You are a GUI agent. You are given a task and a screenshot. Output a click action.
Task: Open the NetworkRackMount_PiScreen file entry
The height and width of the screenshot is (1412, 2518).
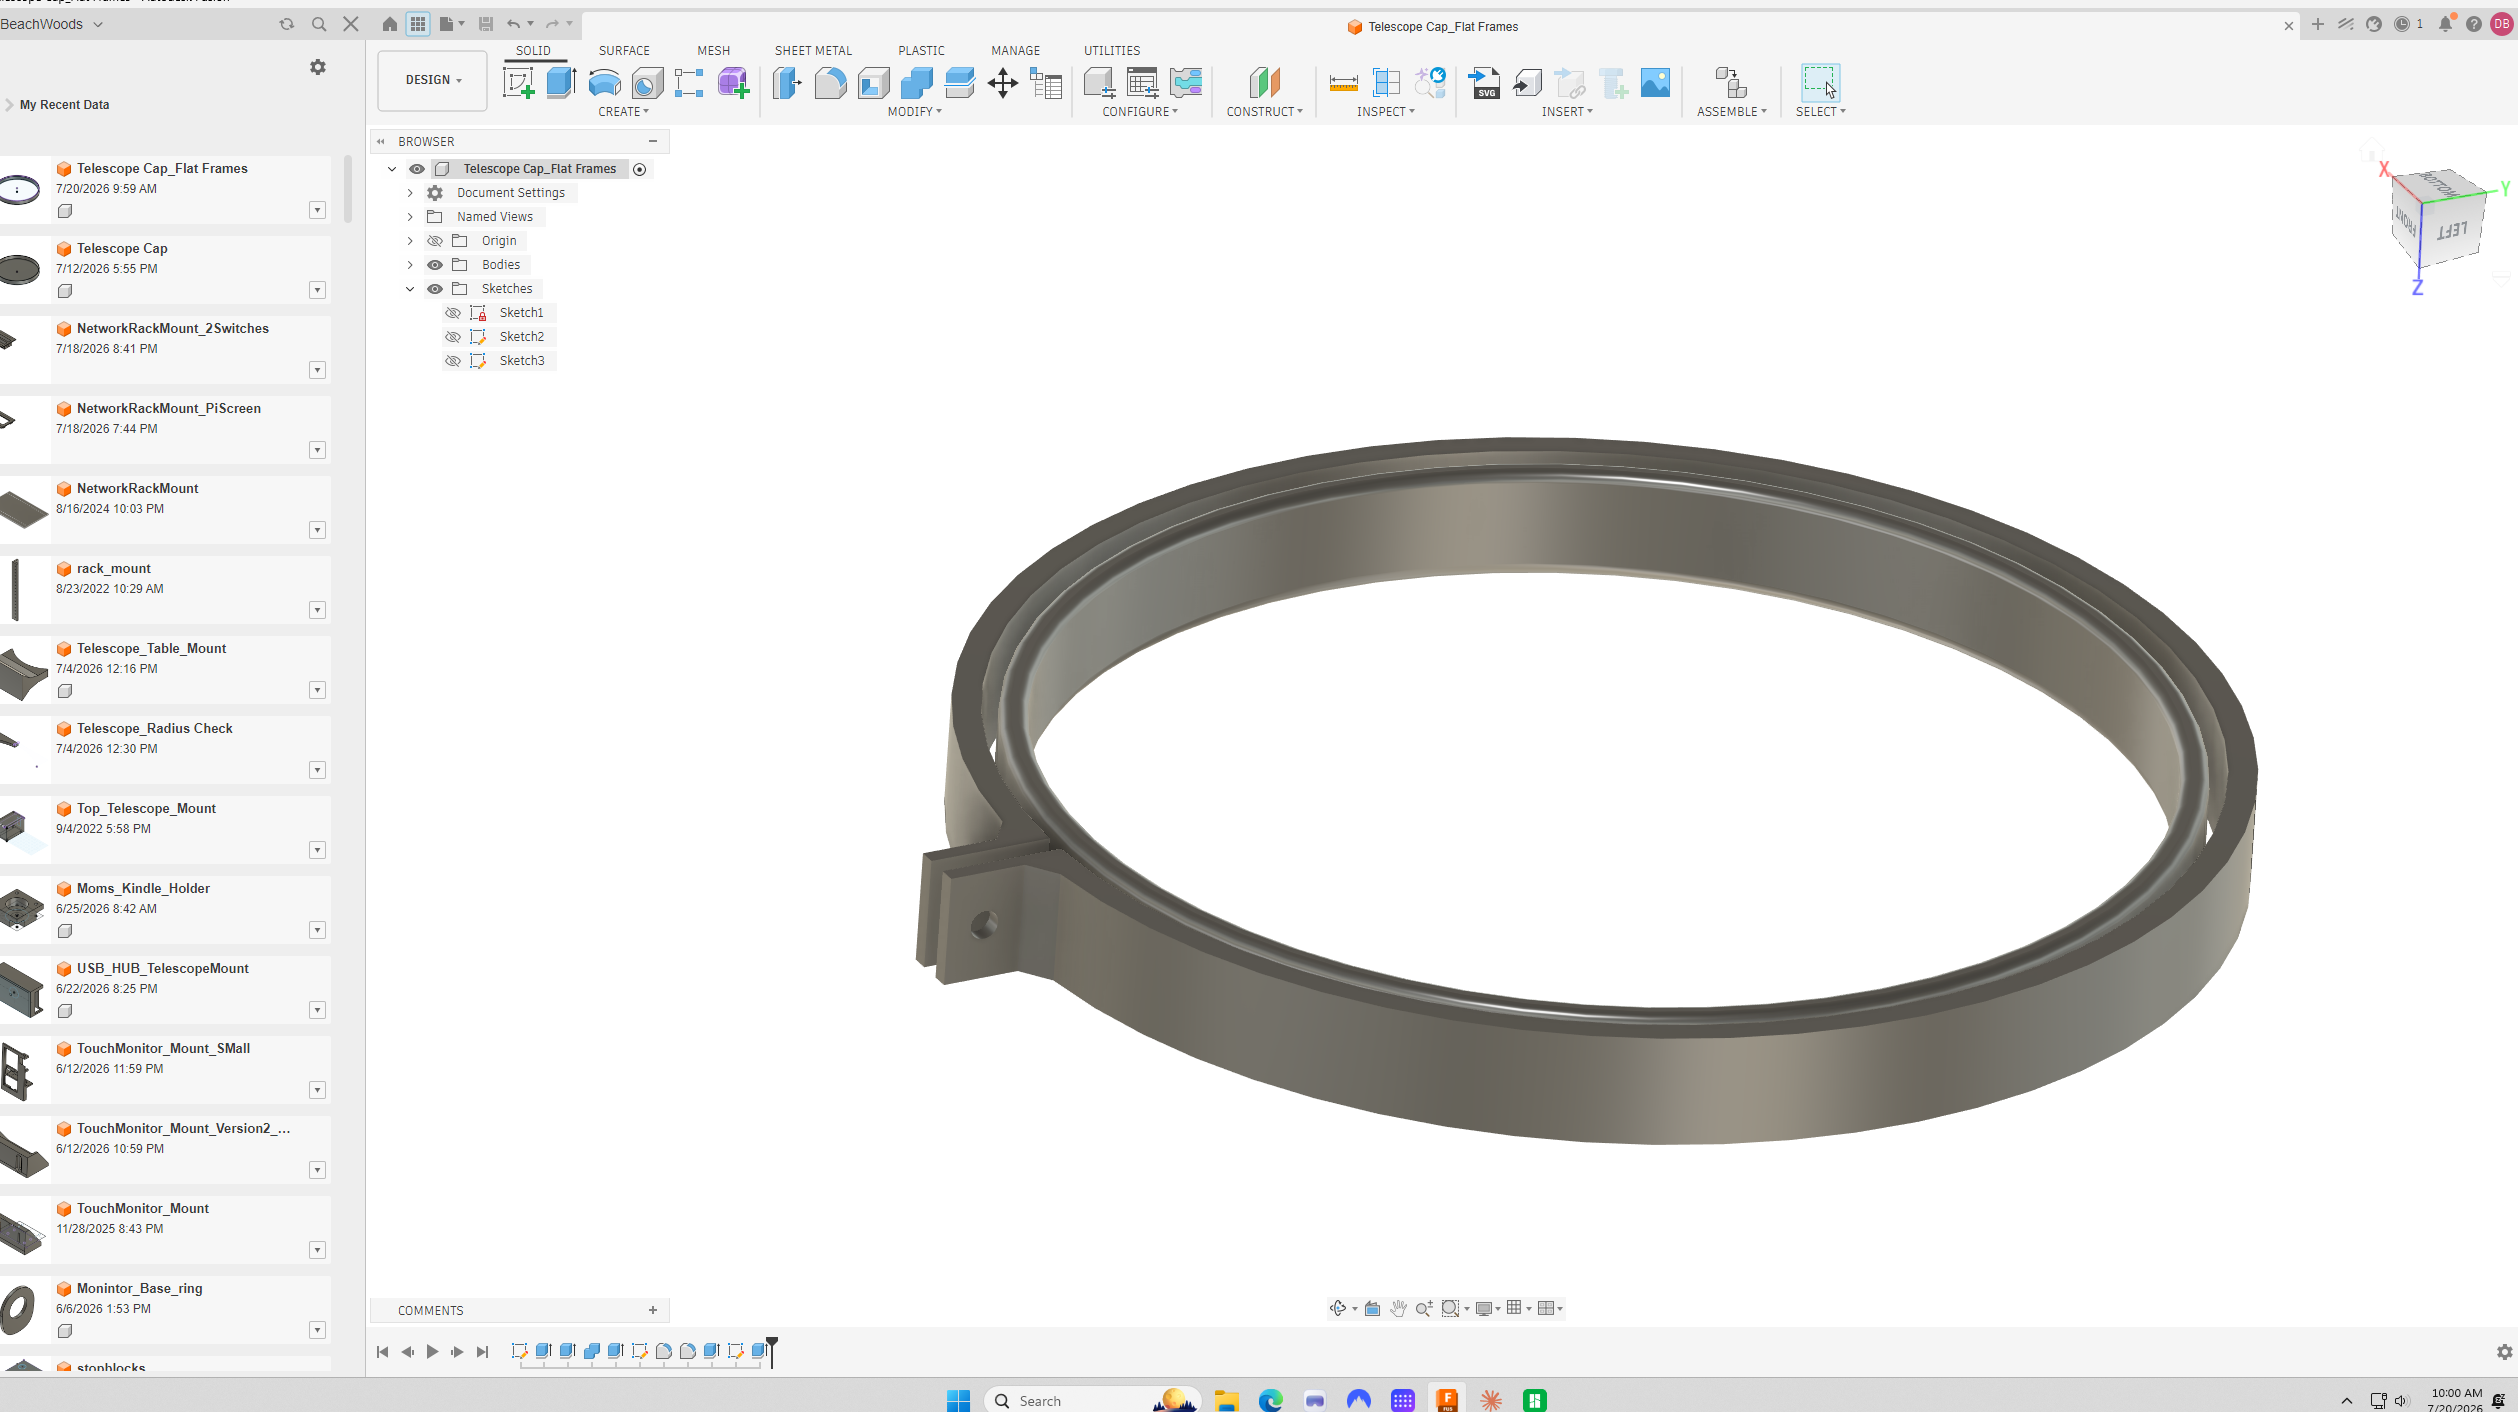click(165, 430)
